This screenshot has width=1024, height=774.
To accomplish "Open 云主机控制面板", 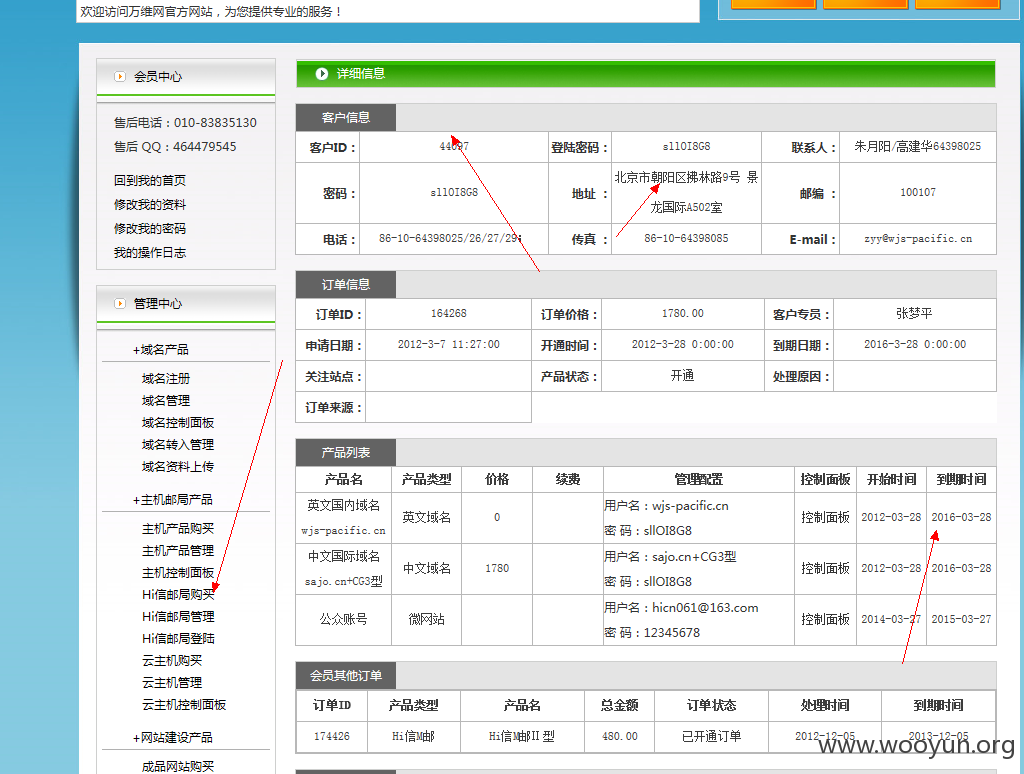I will tap(184, 705).
